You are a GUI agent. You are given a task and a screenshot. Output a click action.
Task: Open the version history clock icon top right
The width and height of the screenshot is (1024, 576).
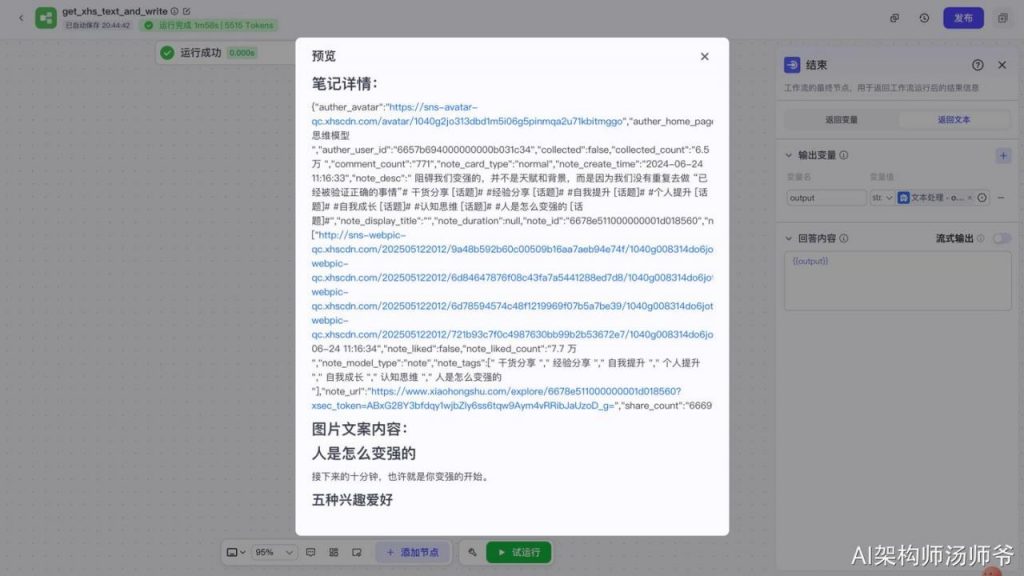[x=922, y=18]
